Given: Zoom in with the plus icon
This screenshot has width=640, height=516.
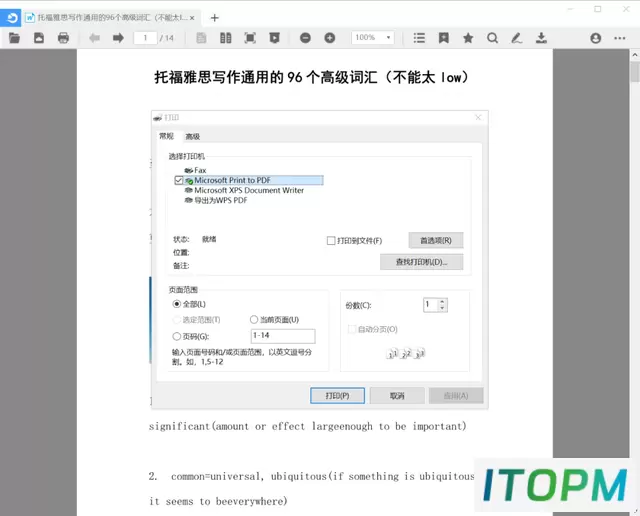Looking at the screenshot, I should (330, 38).
